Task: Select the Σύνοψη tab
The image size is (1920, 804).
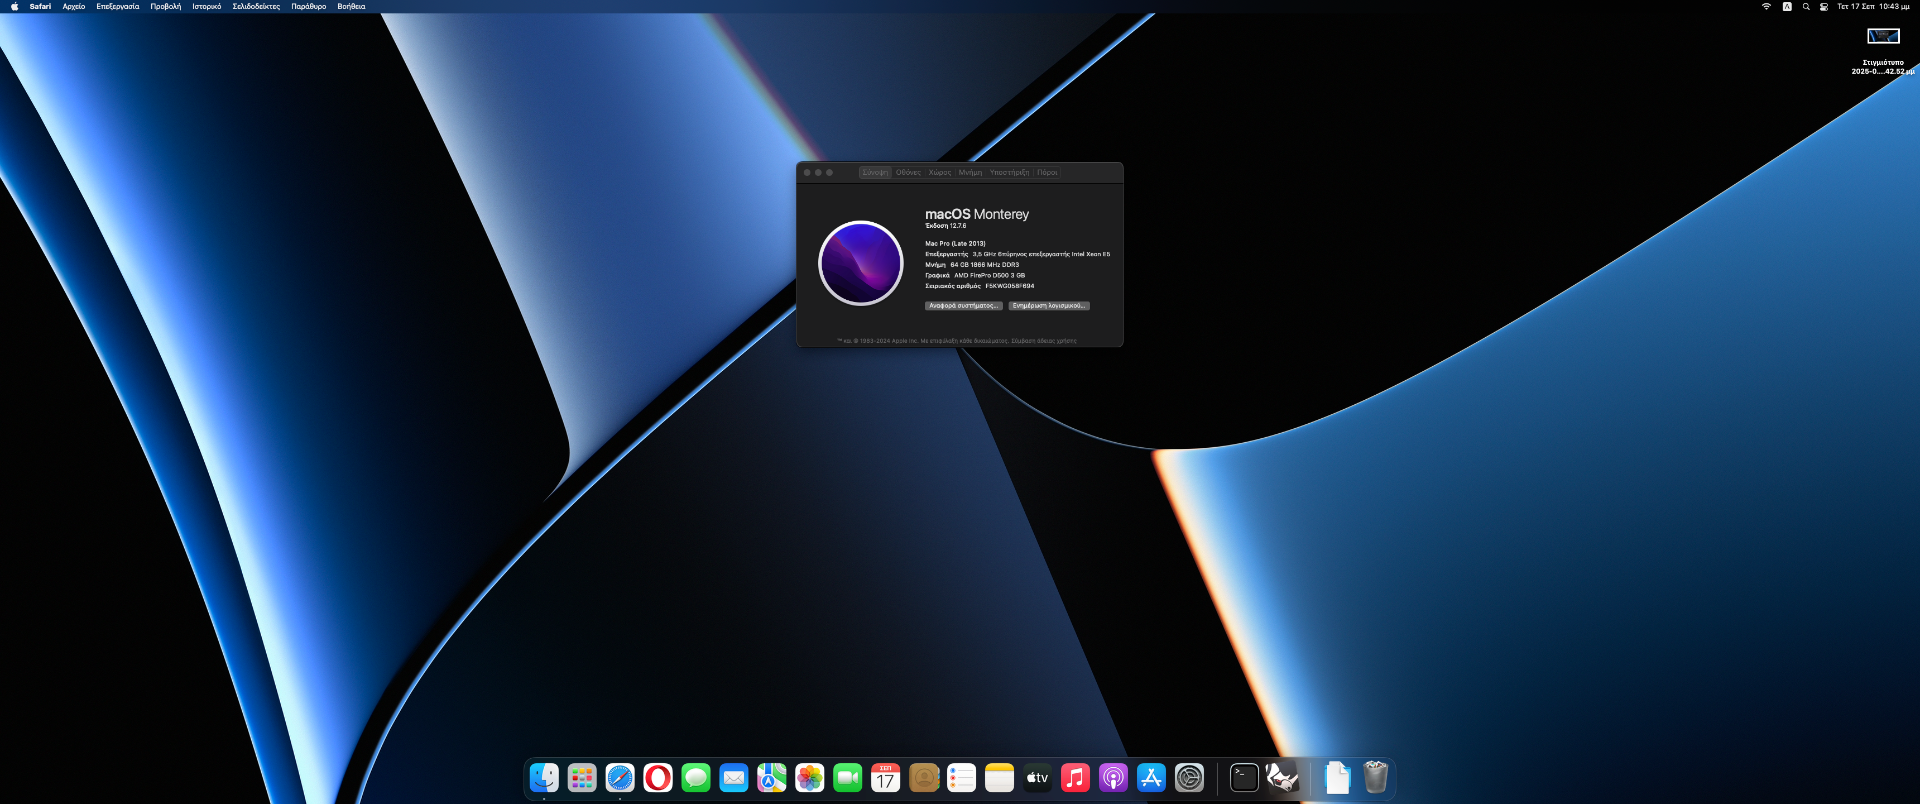Action: click(x=875, y=172)
